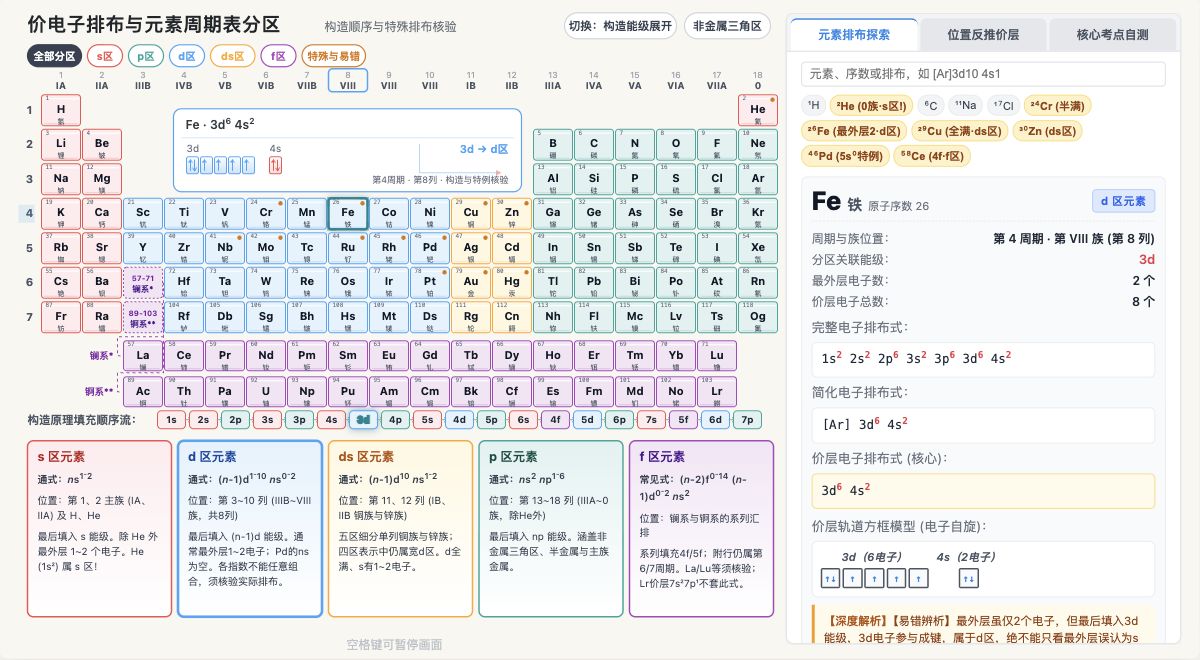Switch to the 位置反推价层 tab
Image resolution: width=1200 pixels, height=660 pixels.
click(x=982, y=34)
